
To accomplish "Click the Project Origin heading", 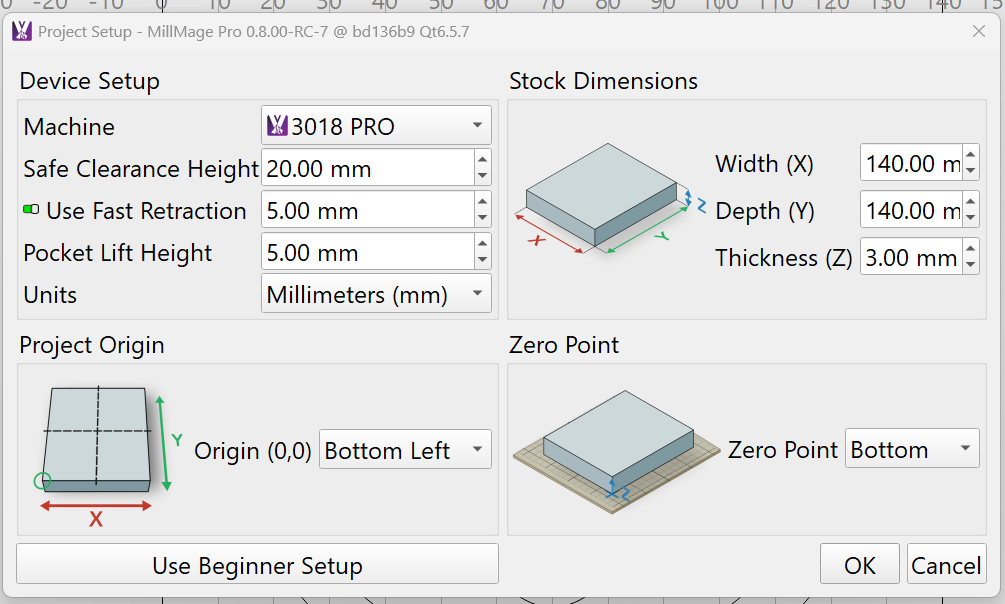I will tap(92, 346).
